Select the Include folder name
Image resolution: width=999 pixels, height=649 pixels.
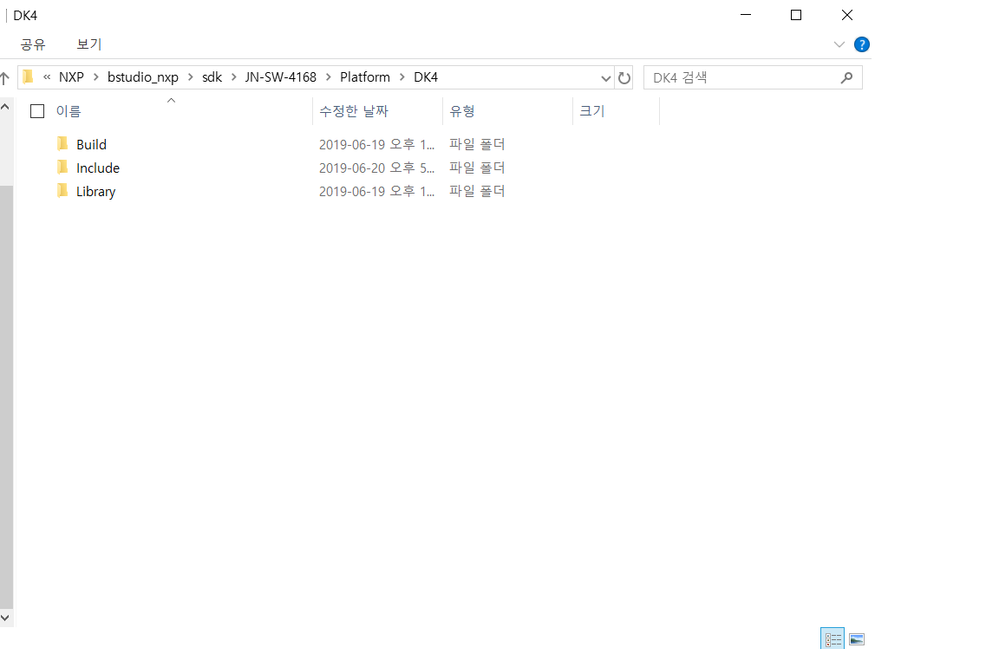tap(98, 168)
